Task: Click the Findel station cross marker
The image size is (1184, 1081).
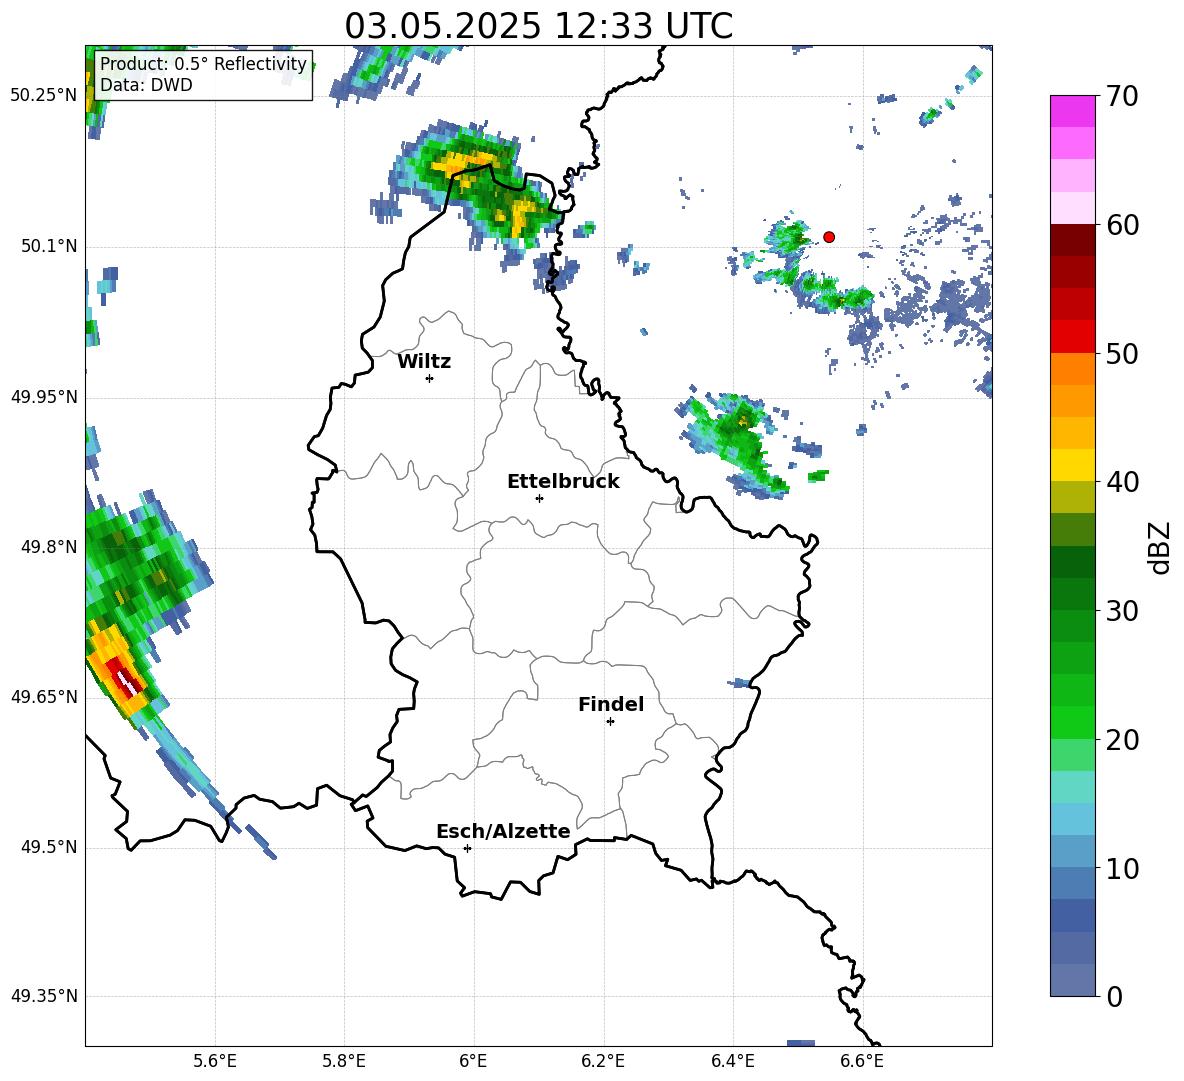Action: (x=610, y=722)
